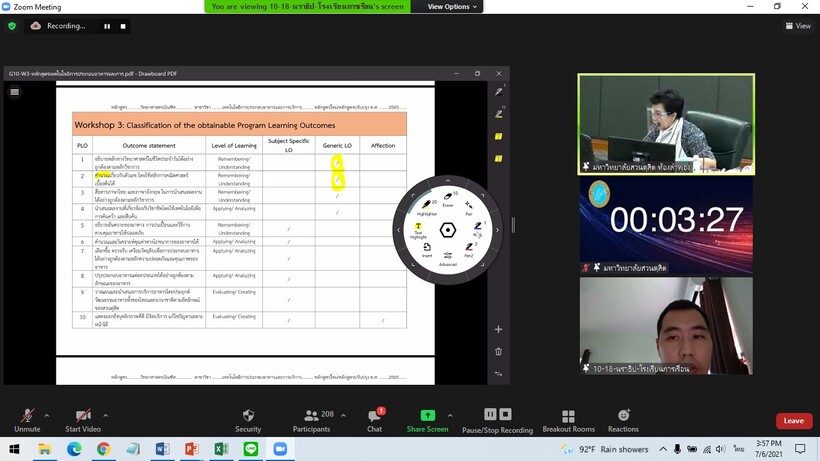Click the 'Outcome statement' column header

point(149,145)
